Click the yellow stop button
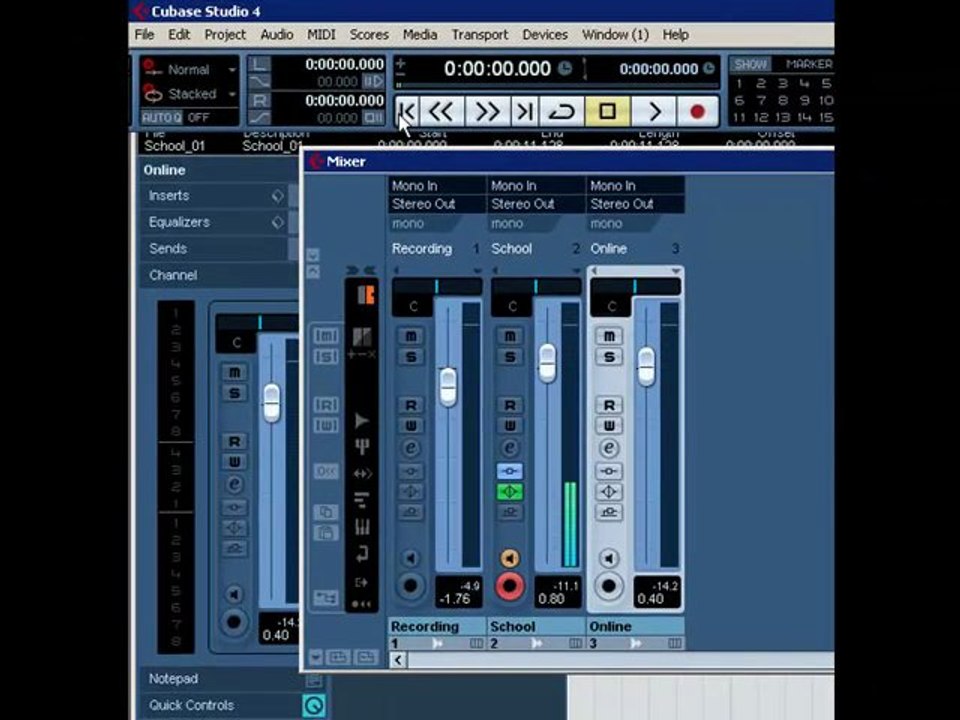 [607, 111]
